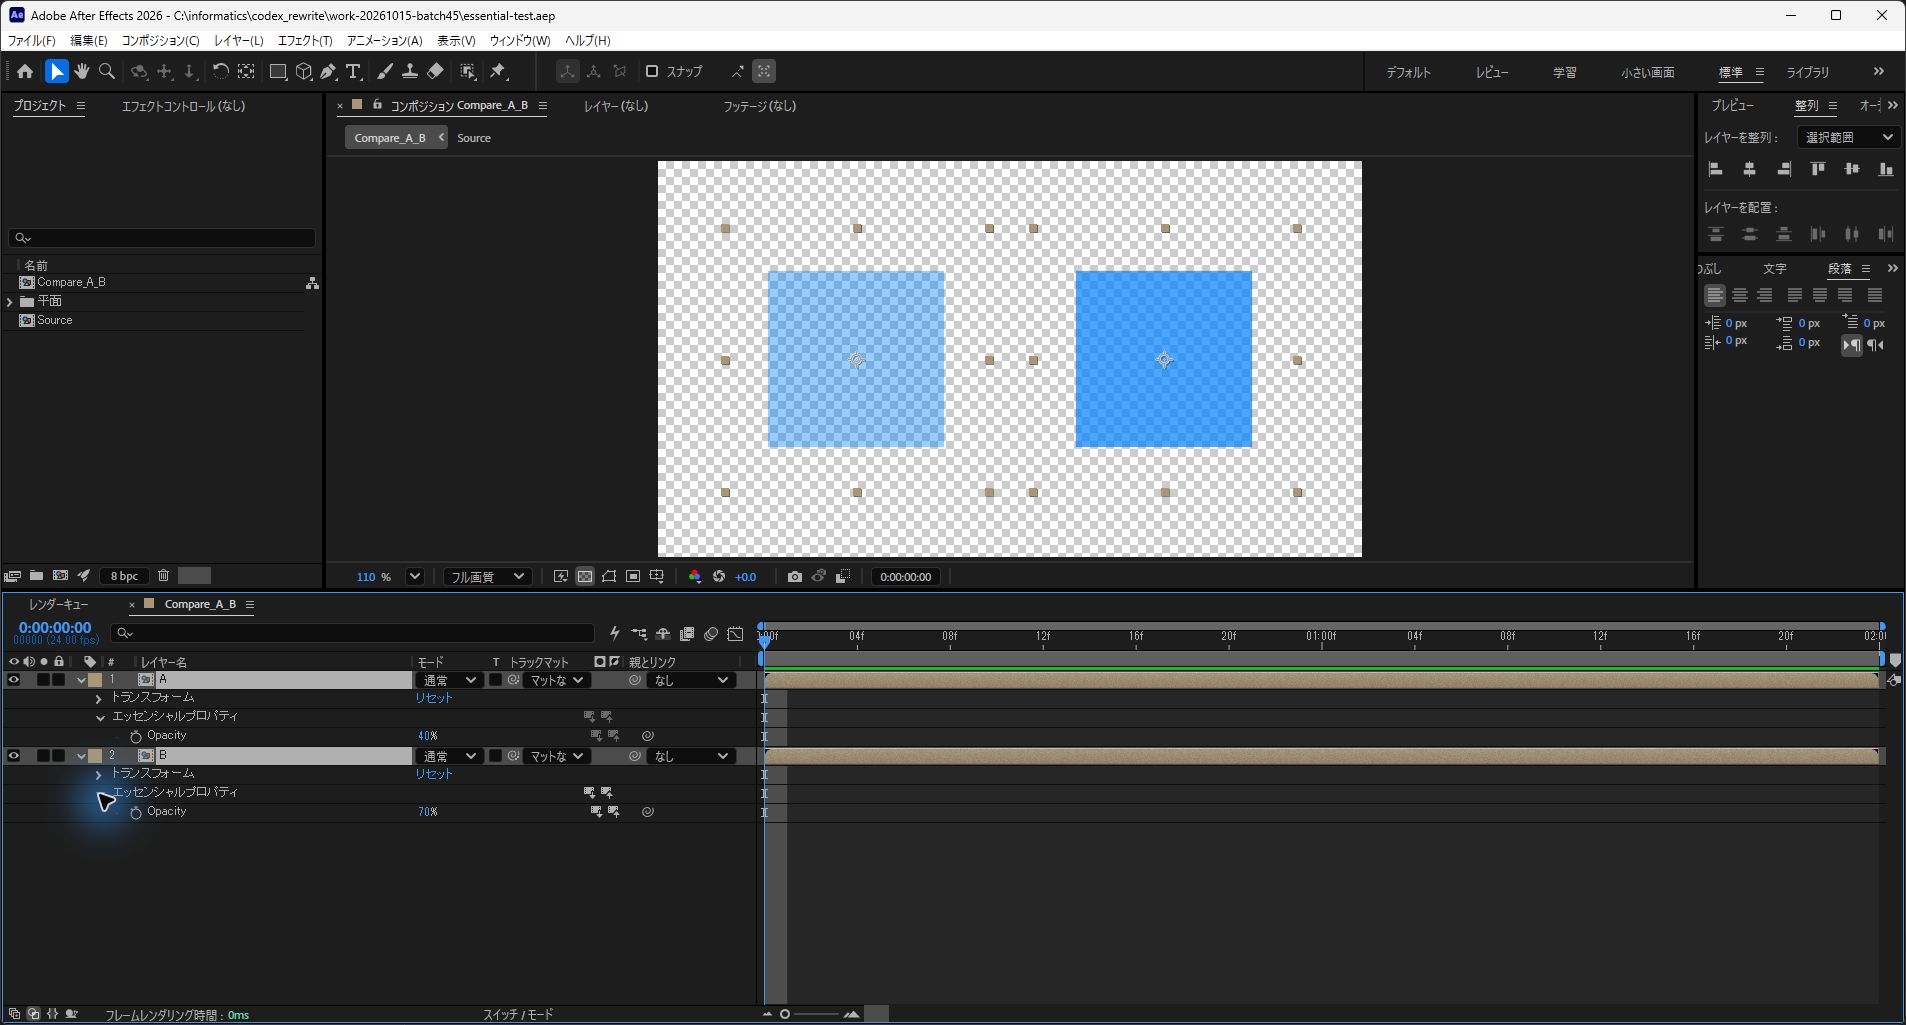Screen dimensions: 1906x1025
Task: Select the Rectangle shape tool
Action: tap(278, 72)
